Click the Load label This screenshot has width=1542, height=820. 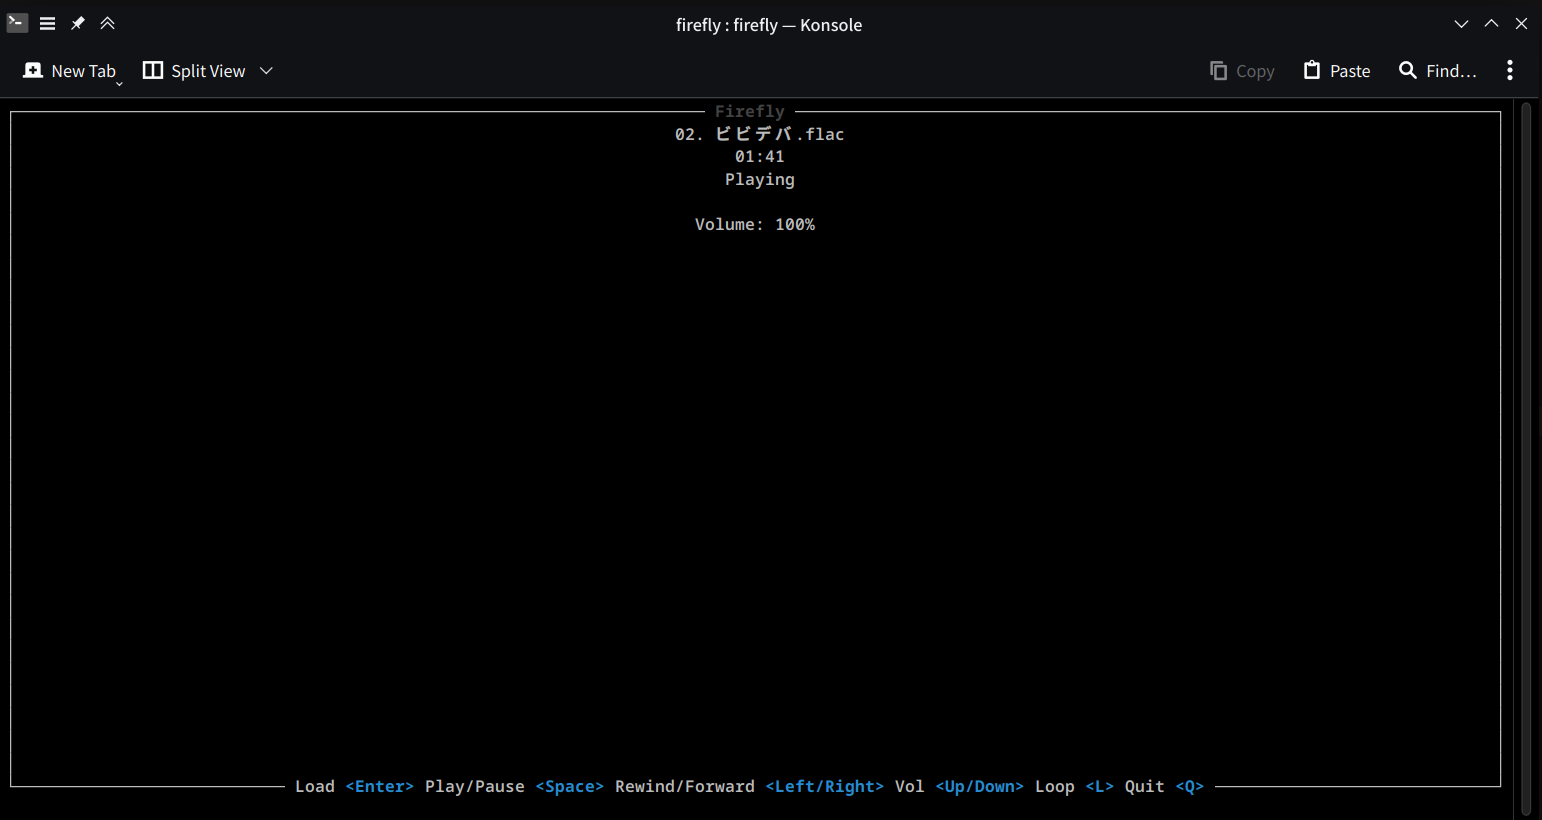coord(315,787)
